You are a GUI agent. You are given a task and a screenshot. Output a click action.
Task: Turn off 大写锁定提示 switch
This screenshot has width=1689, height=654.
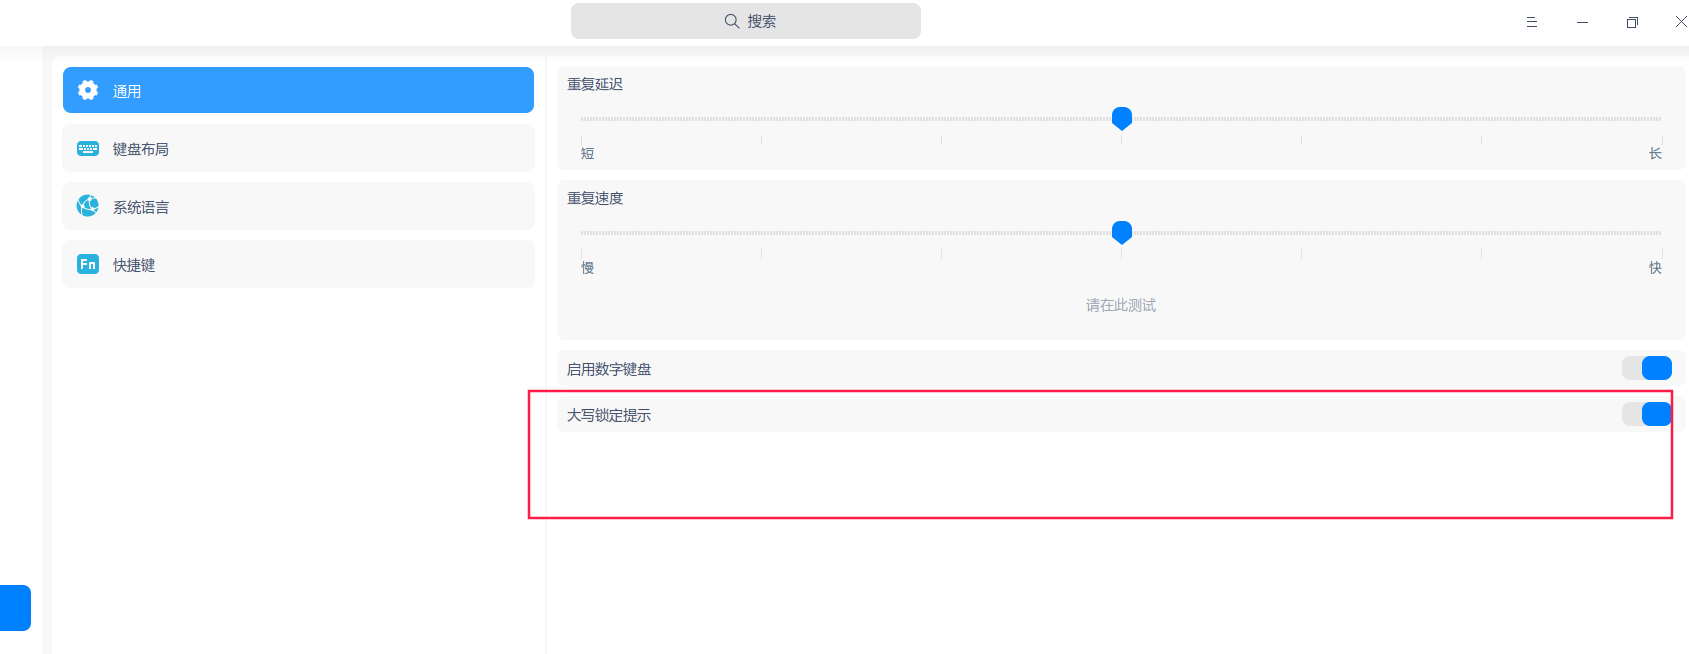click(x=1646, y=414)
